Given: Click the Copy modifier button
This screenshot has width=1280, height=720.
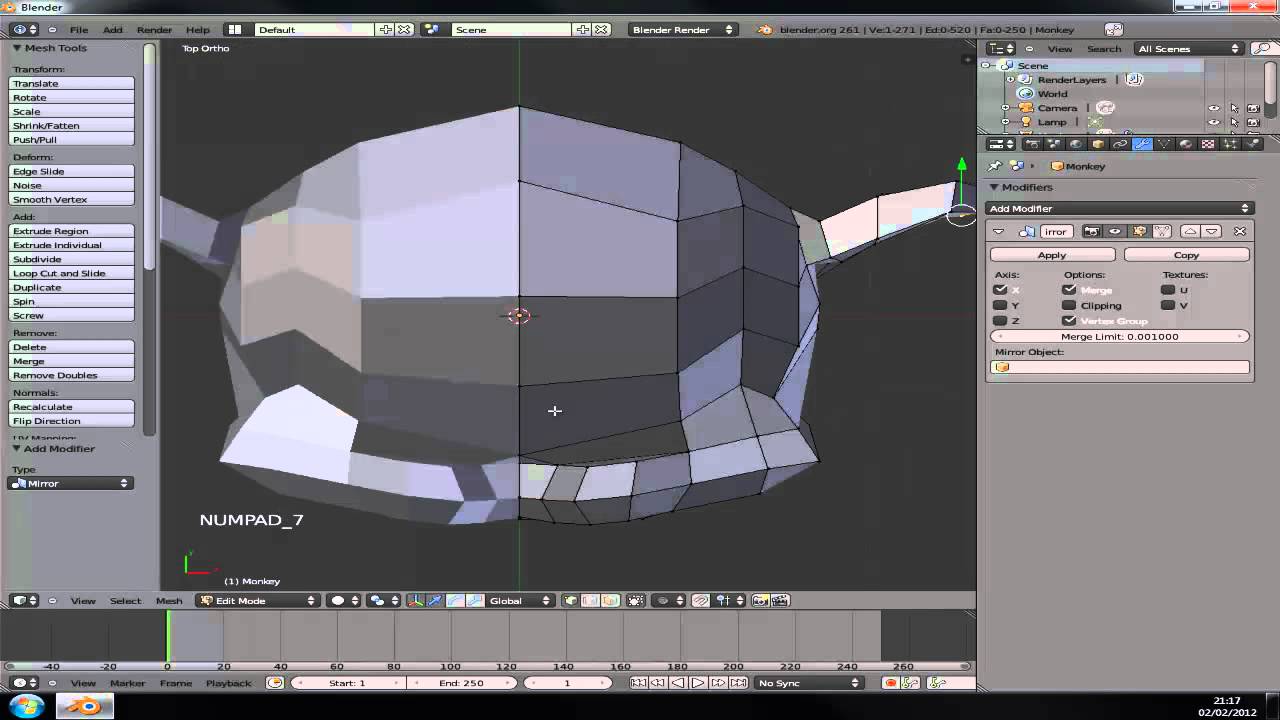Looking at the screenshot, I should (x=1187, y=255).
